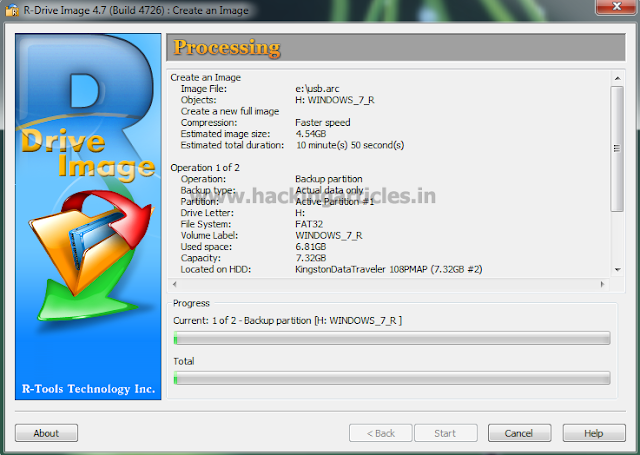
Task: Click the Current operation progress bar
Action: (392, 338)
